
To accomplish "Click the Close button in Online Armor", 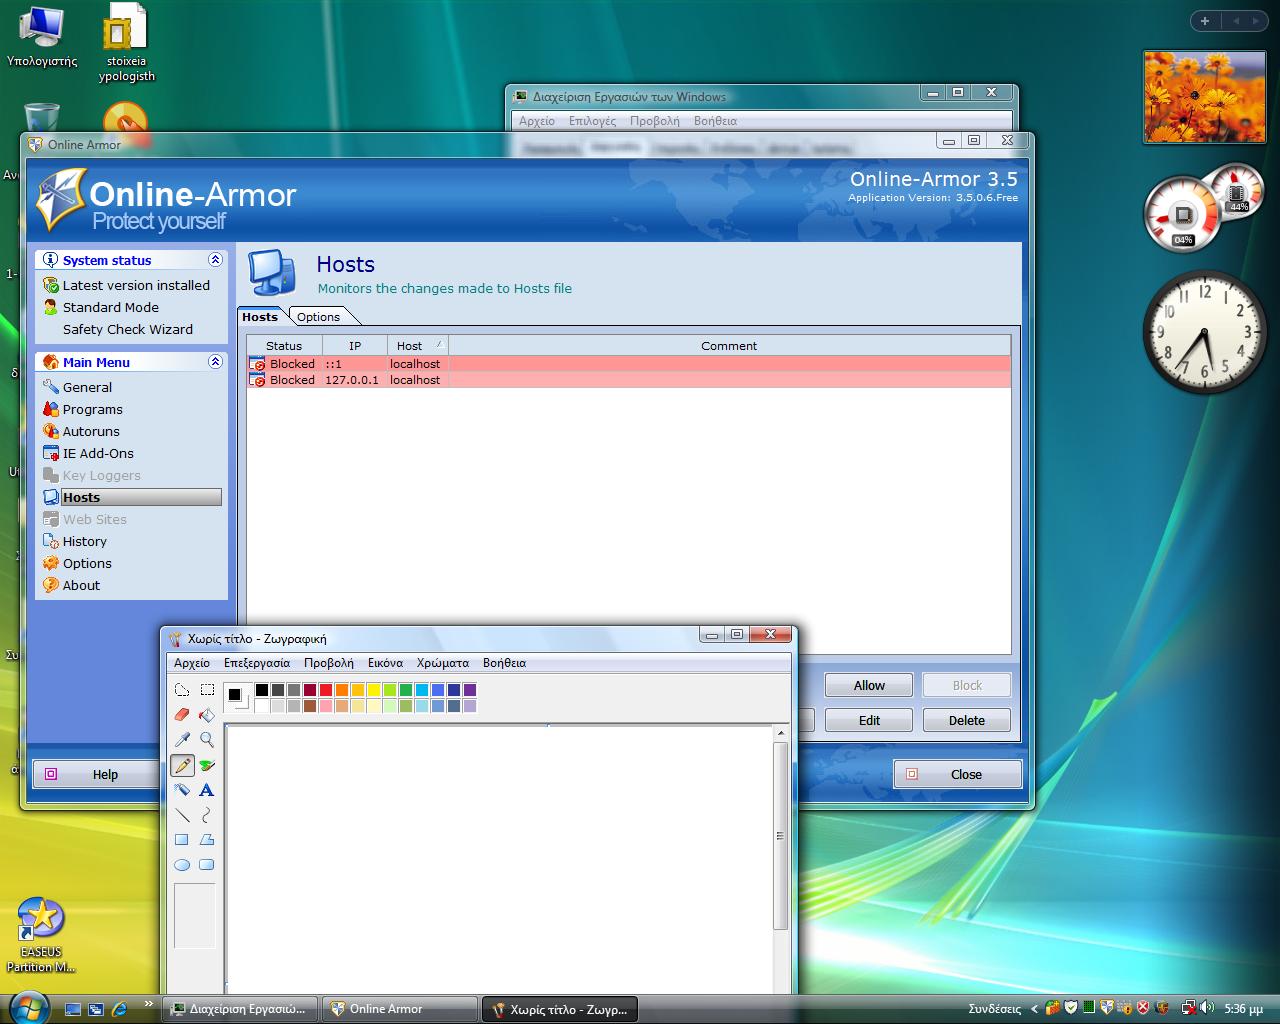I will click(x=957, y=774).
